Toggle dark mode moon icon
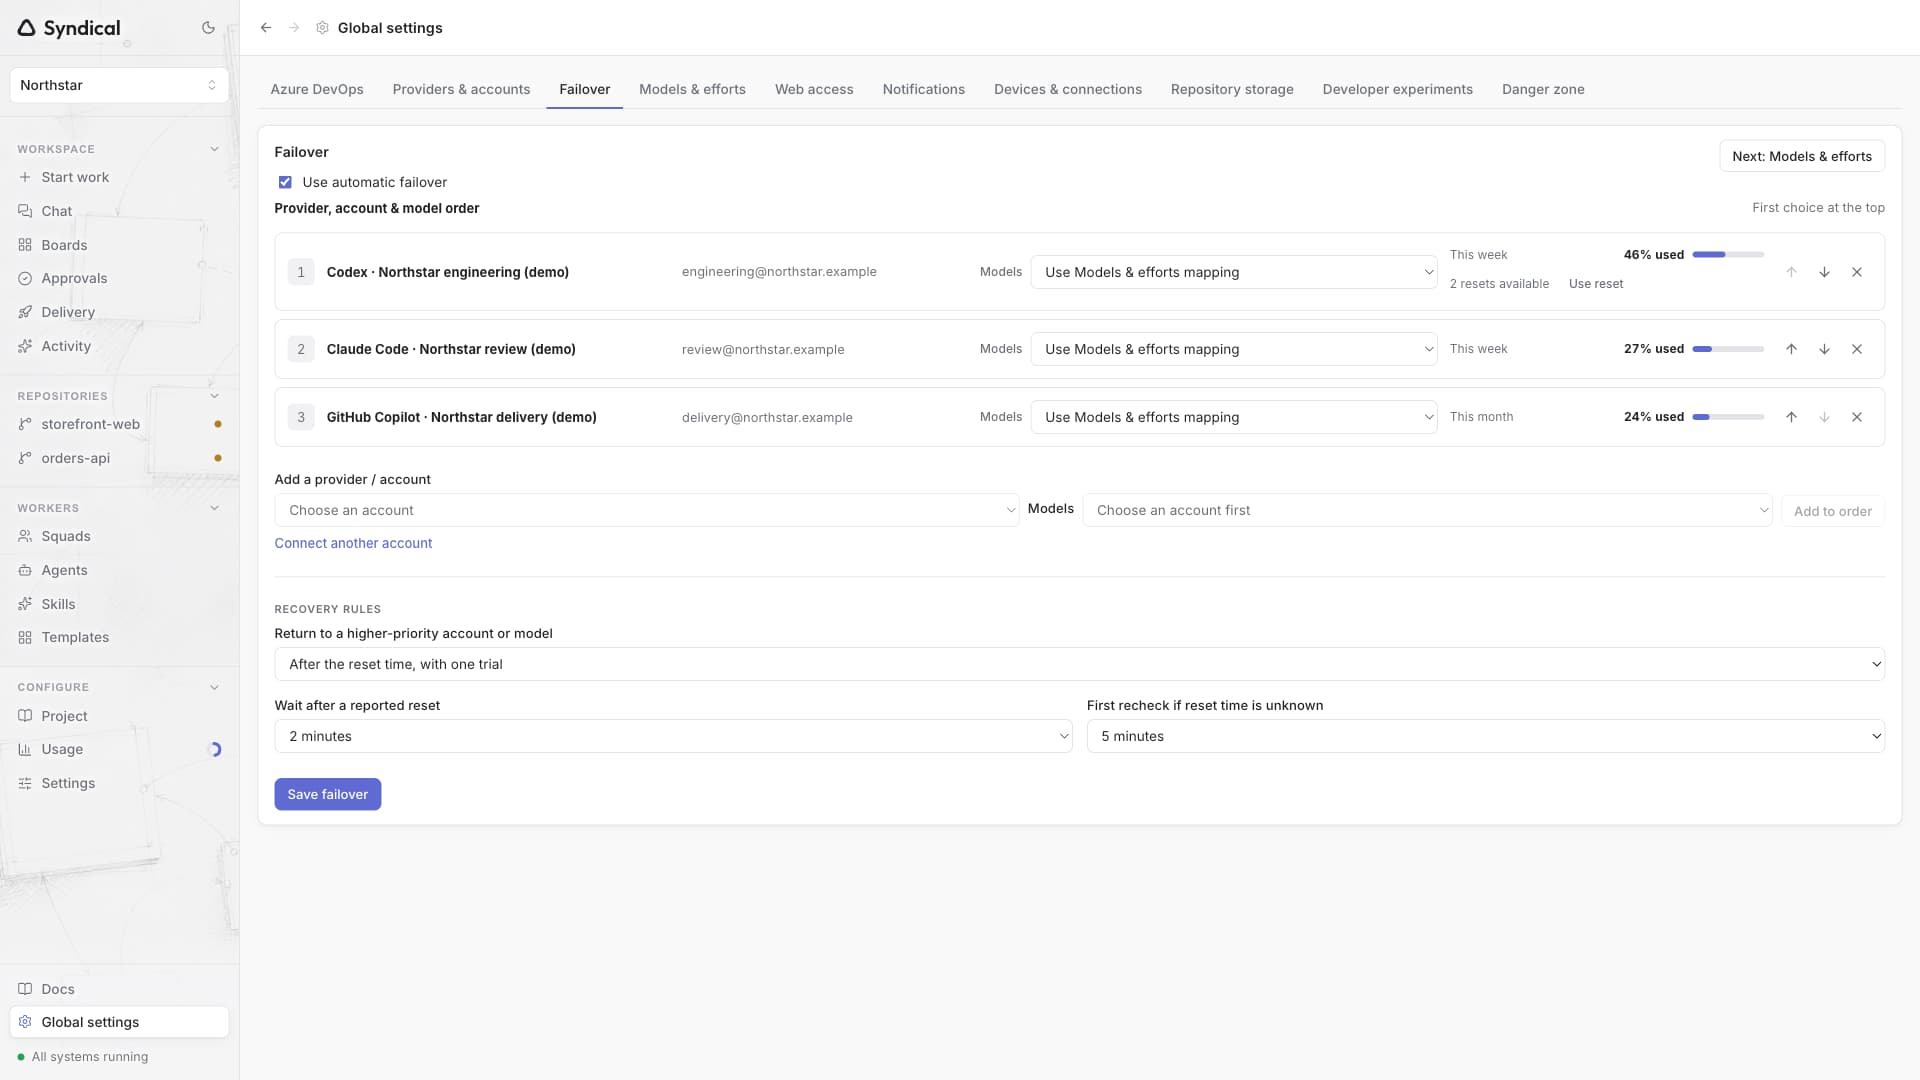Viewport: 1920px width, 1080px height. (208, 28)
